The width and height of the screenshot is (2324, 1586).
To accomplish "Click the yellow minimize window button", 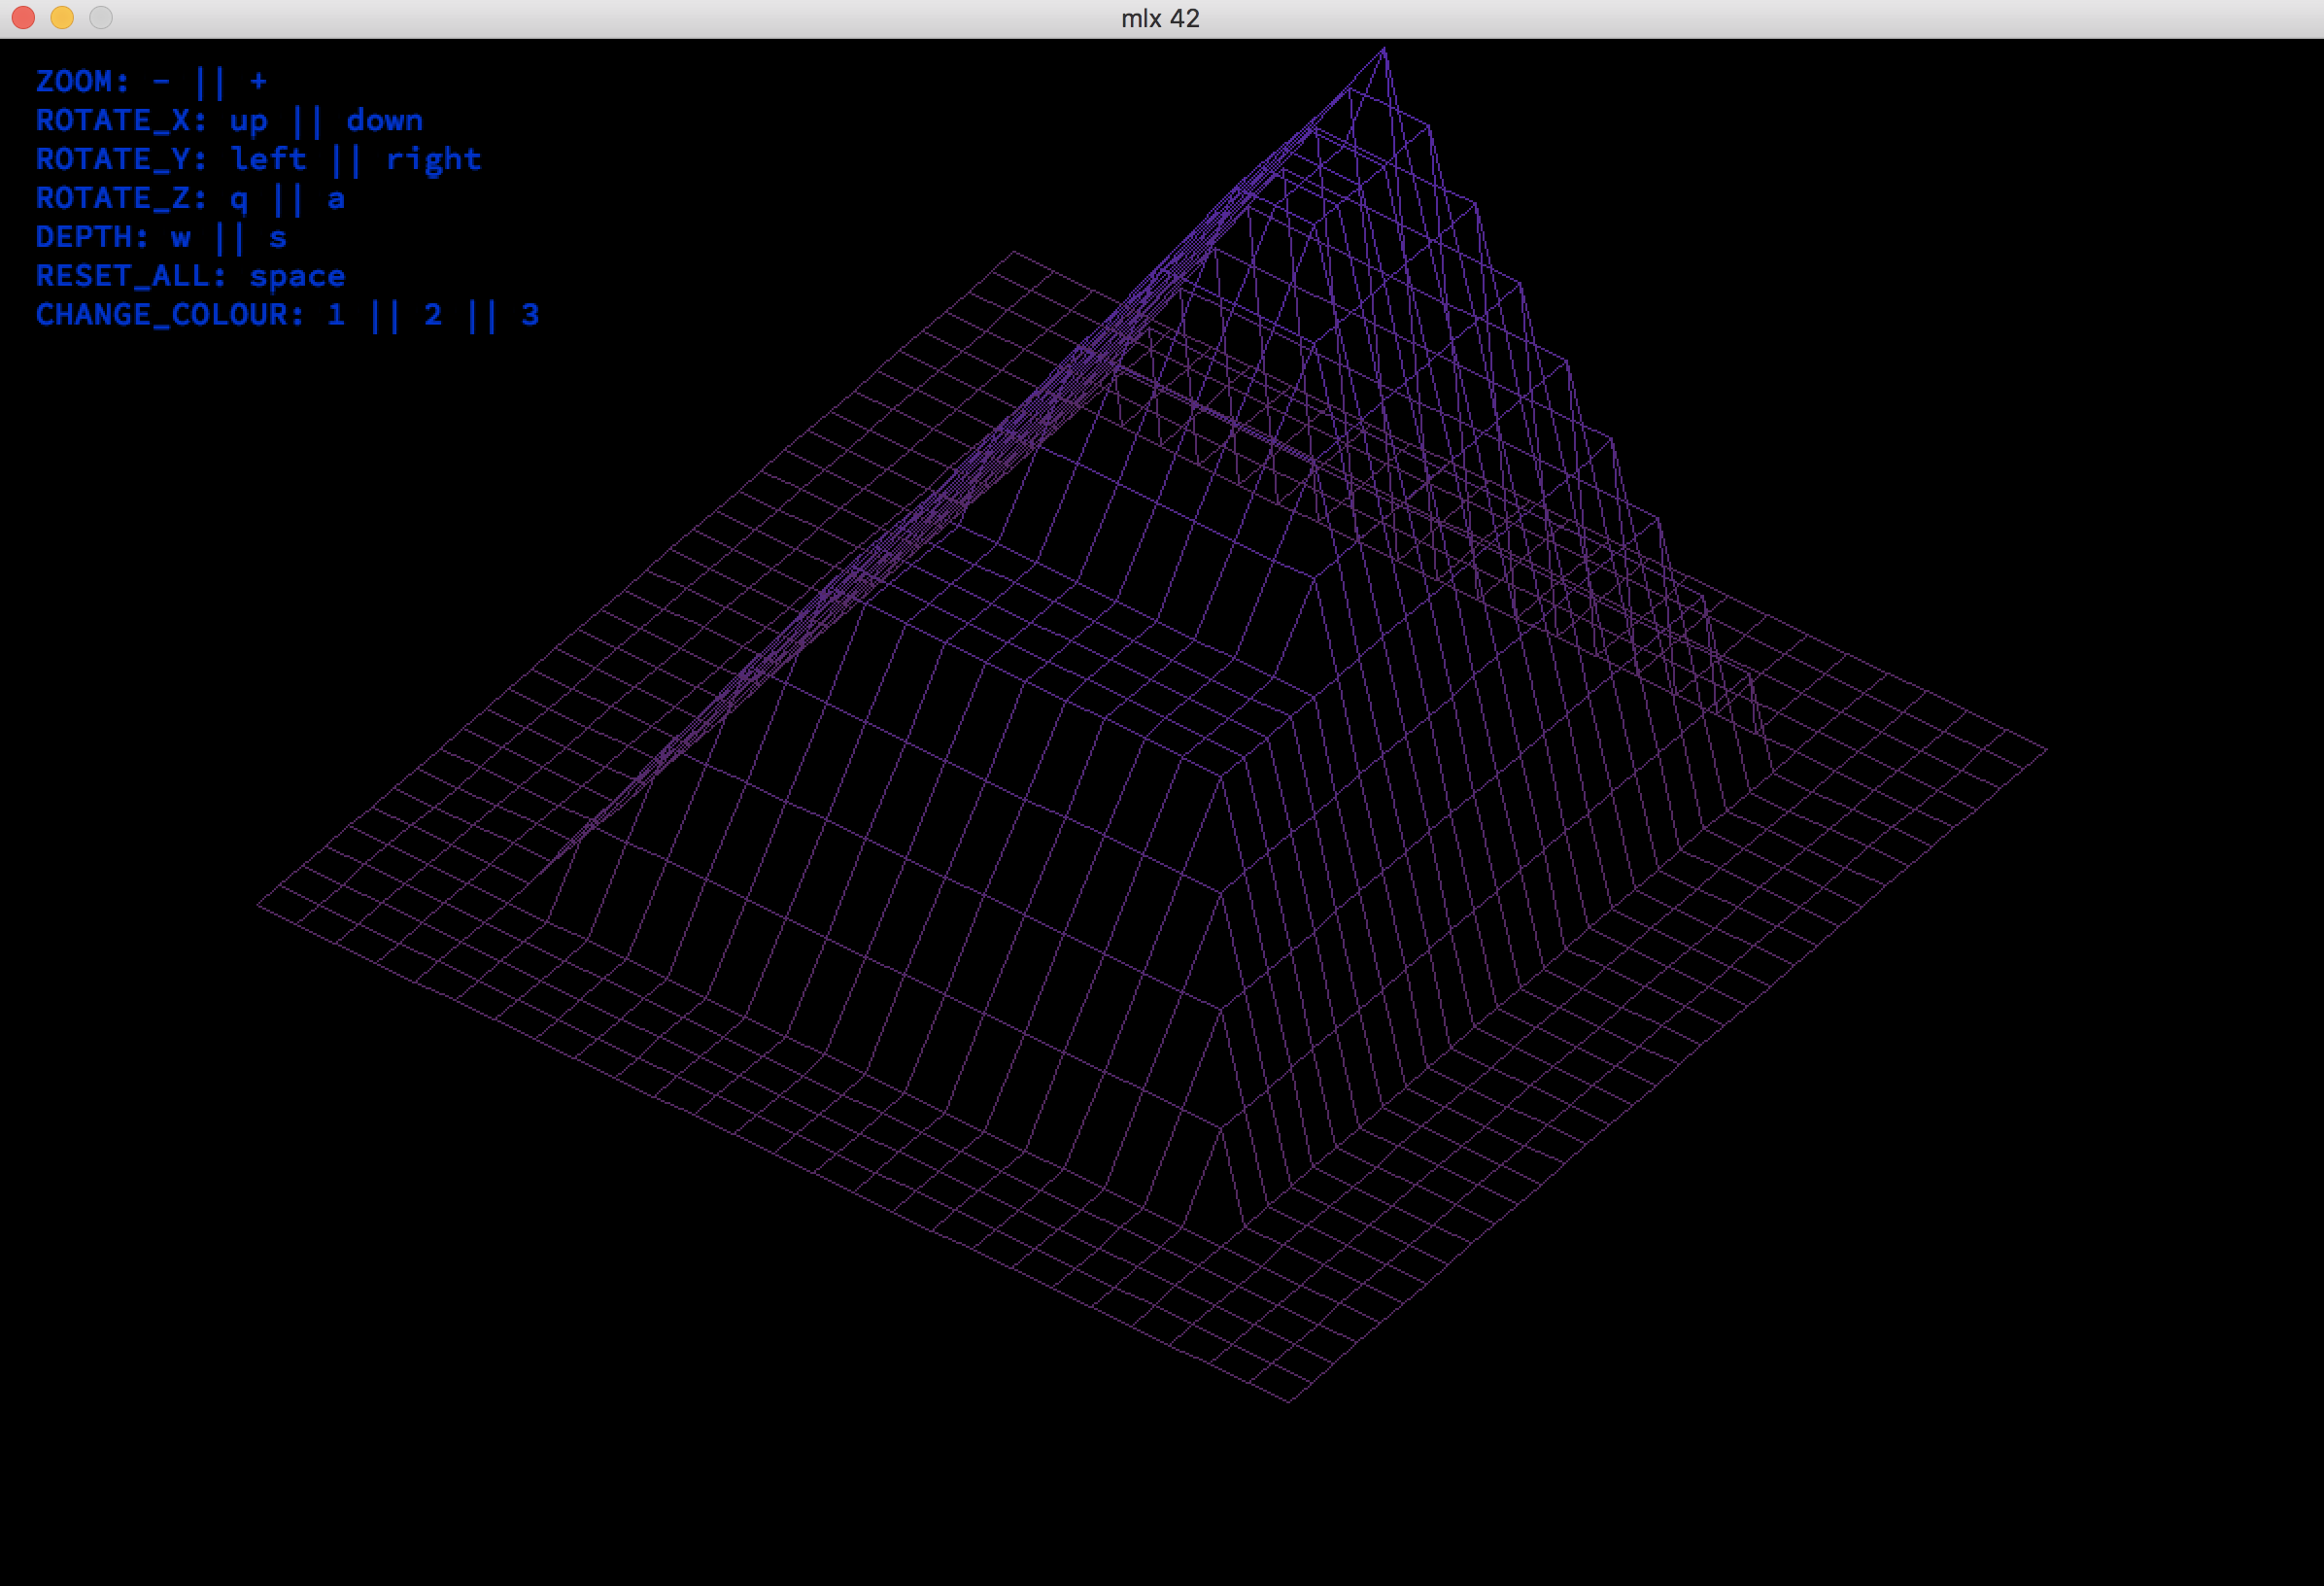I will tap(62, 18).
